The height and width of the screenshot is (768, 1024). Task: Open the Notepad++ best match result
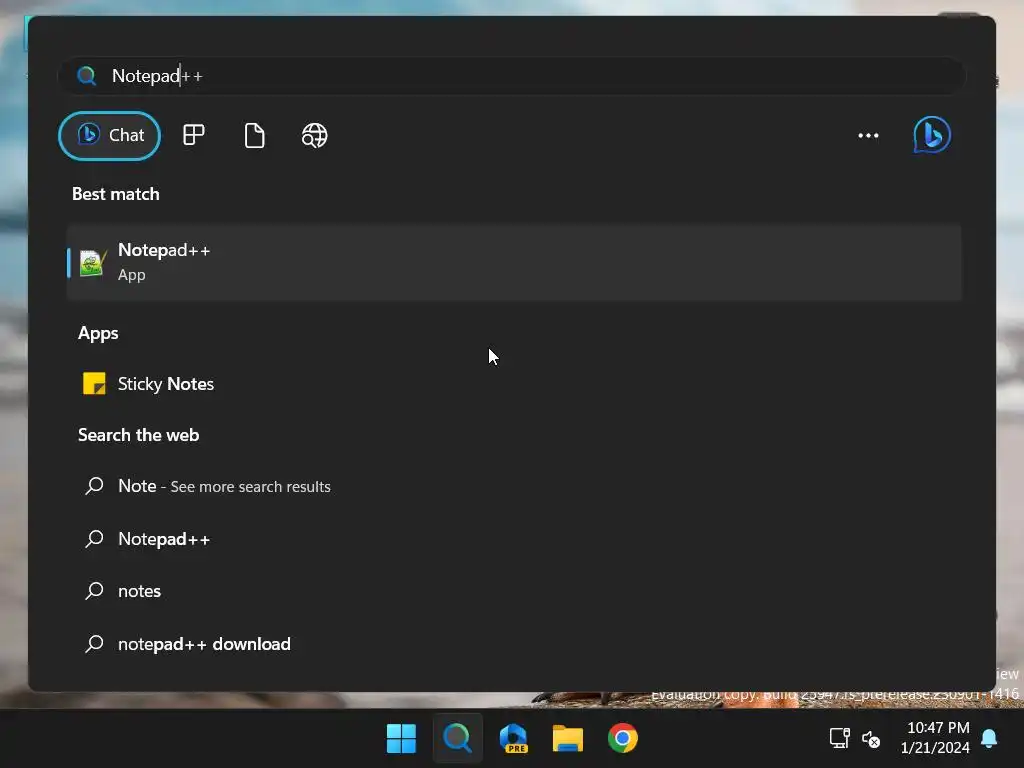coord(514,263)
